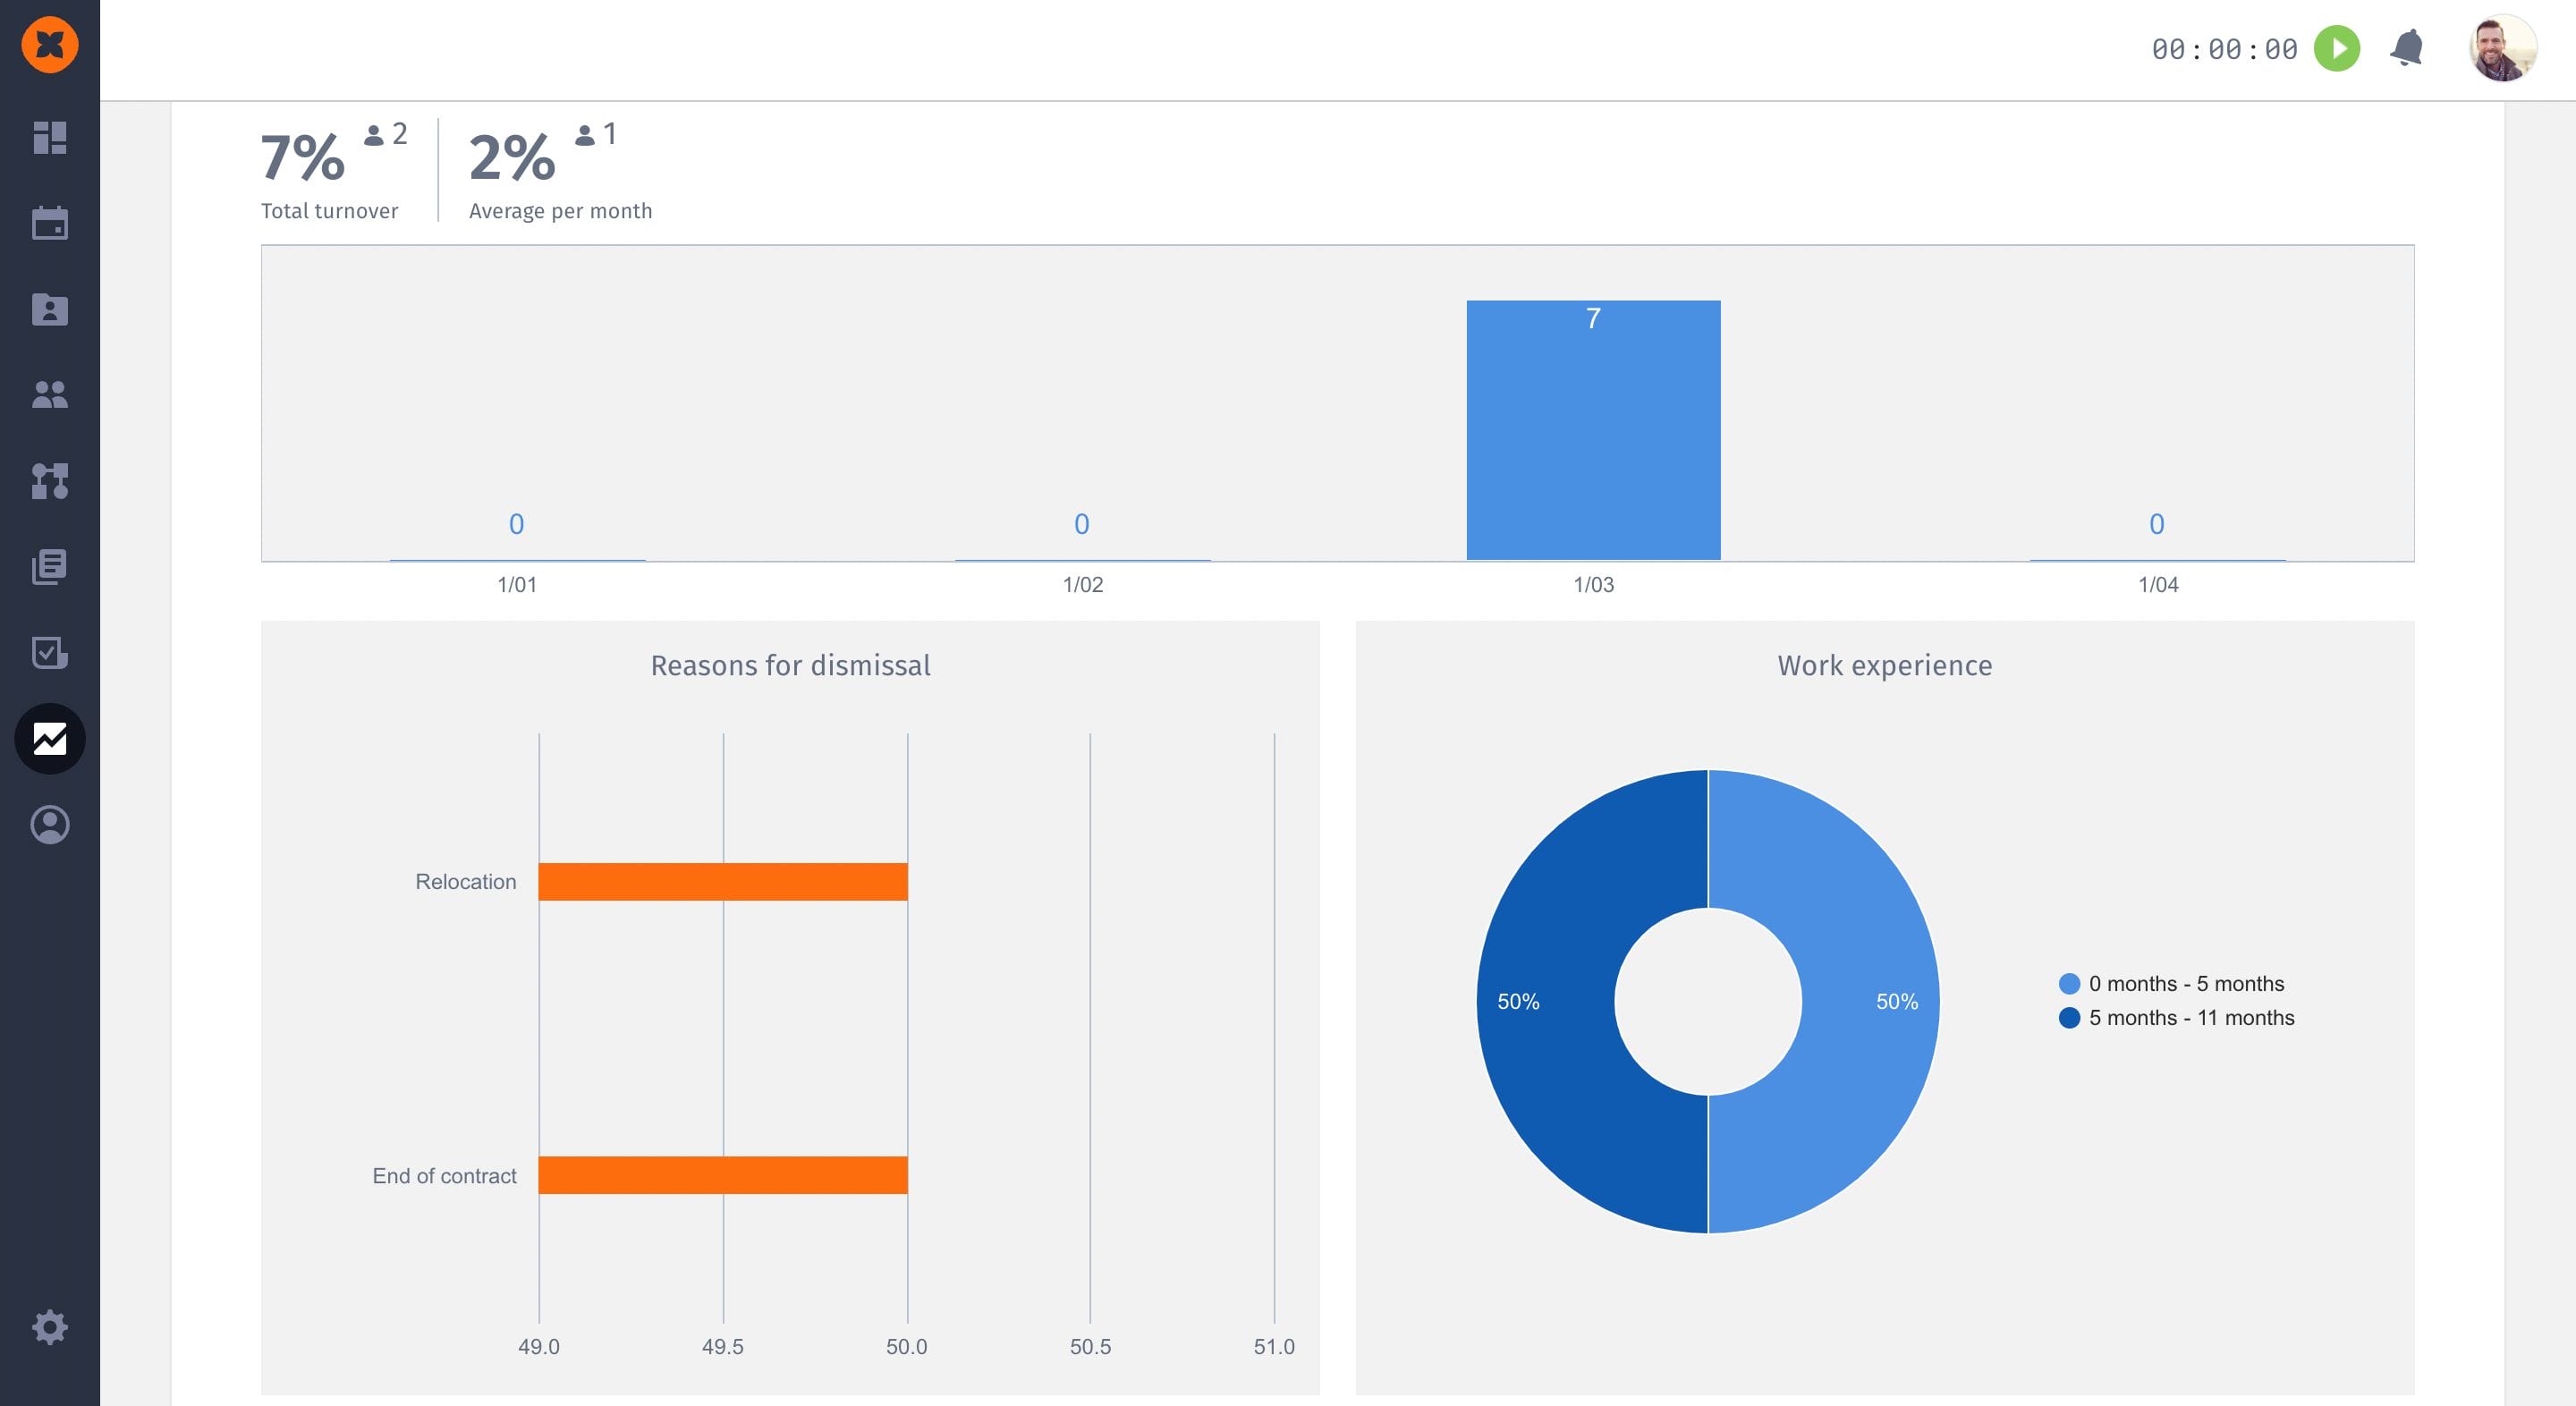Screen dimensions: 2576x1406
Task: Click the 1/01 axis label
Action: tap(517, 585)
